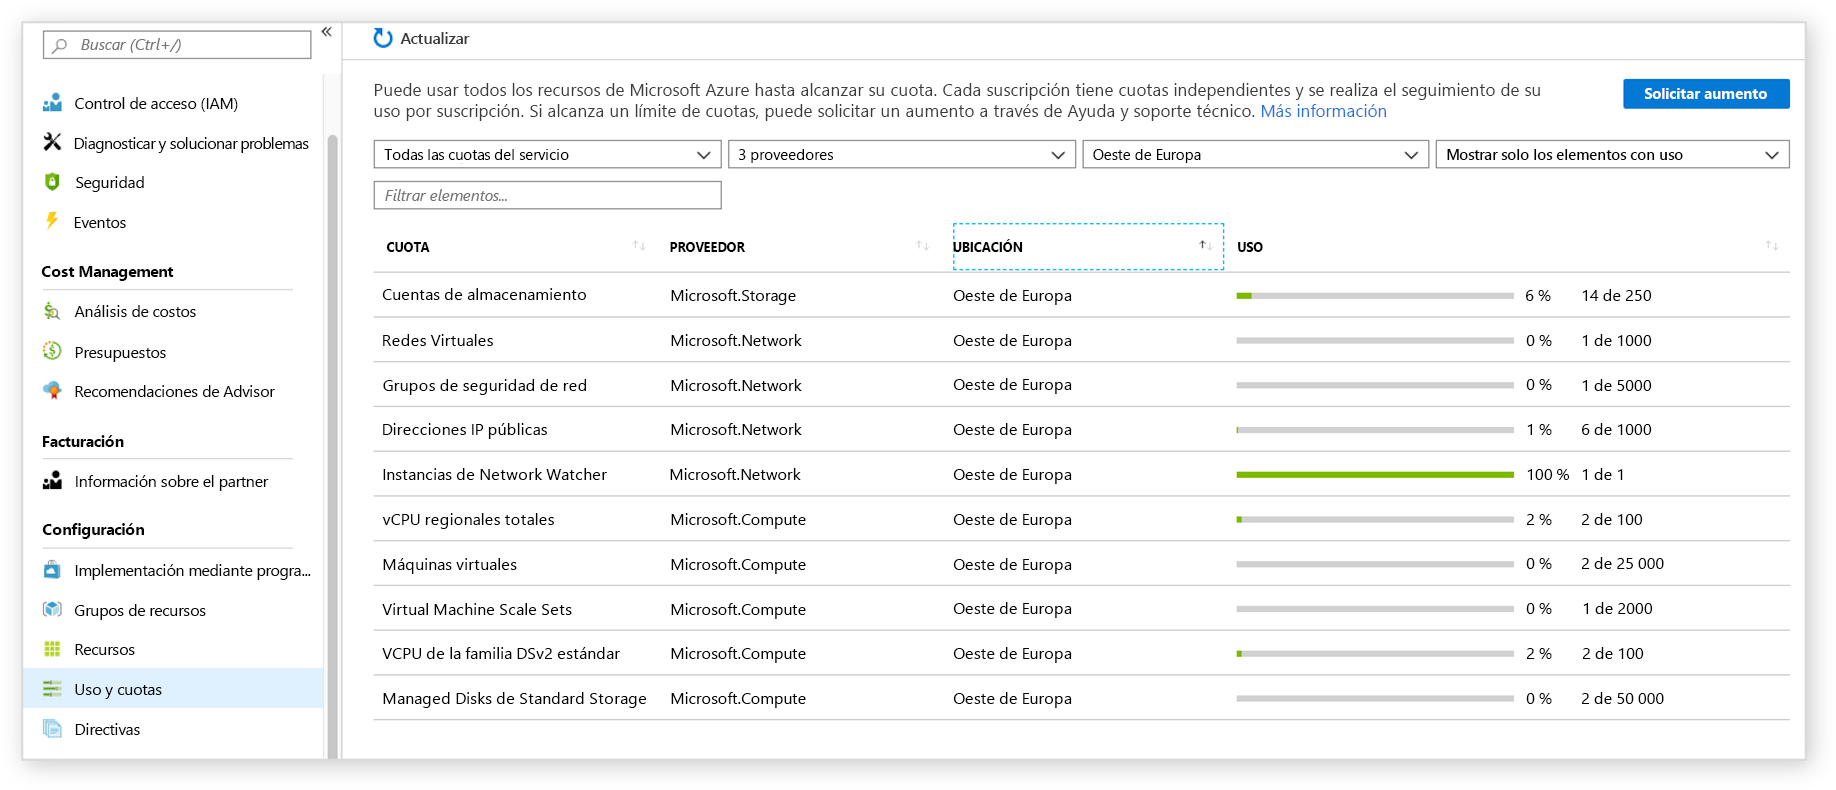This screenshot has width=1836, height=790.
Task: Click the Implementación mediante programación icon
Action: click(x=52, y=570)
